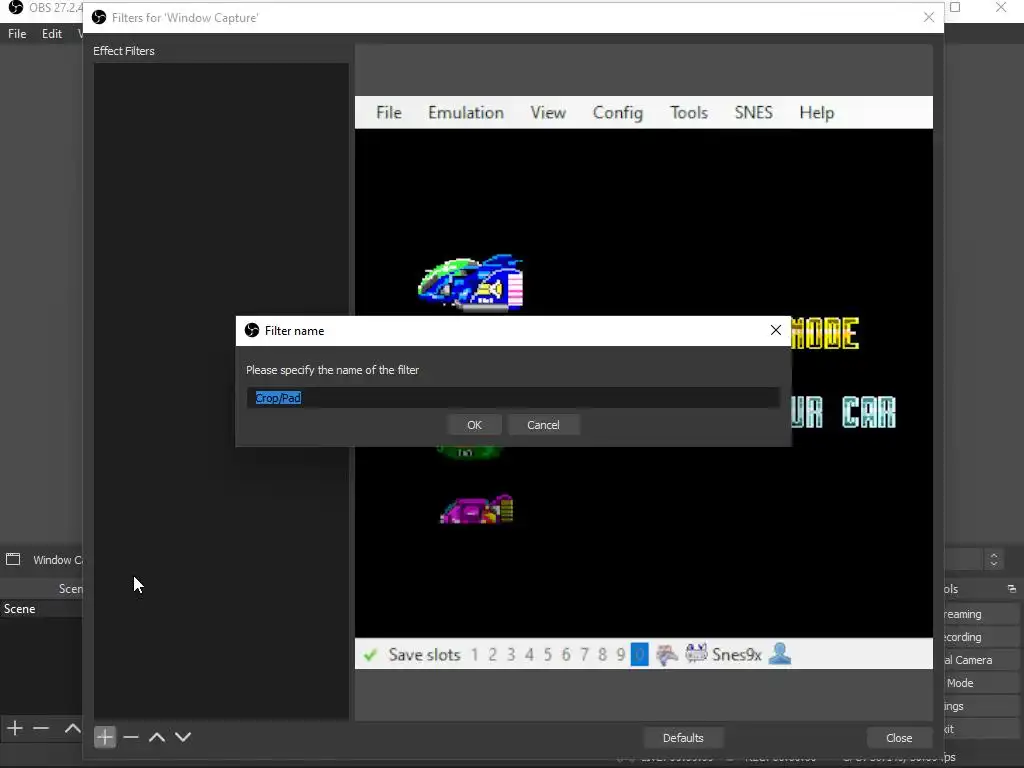The image size is (1024, 768).
Task: Remove the selected filter with the minus icon
Action: [x=131, y=737]
